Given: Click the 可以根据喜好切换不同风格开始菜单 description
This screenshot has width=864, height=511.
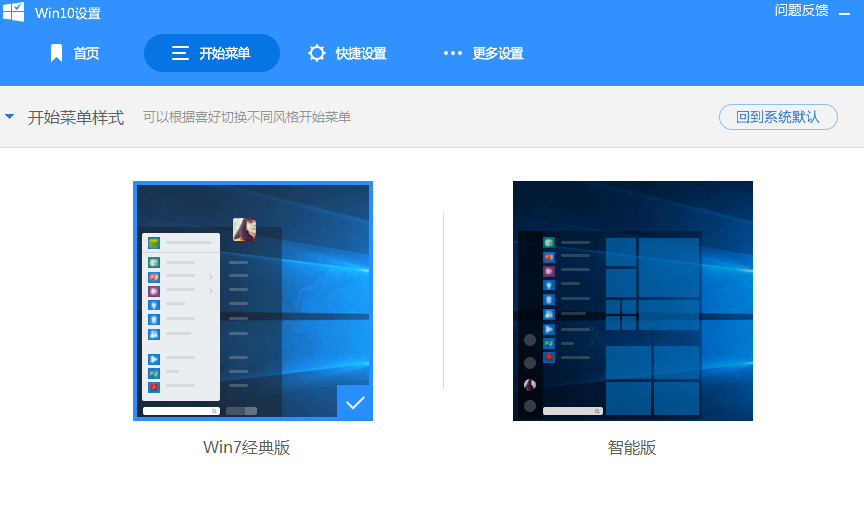Looking at the screenshot, I should tap(247, 117).
